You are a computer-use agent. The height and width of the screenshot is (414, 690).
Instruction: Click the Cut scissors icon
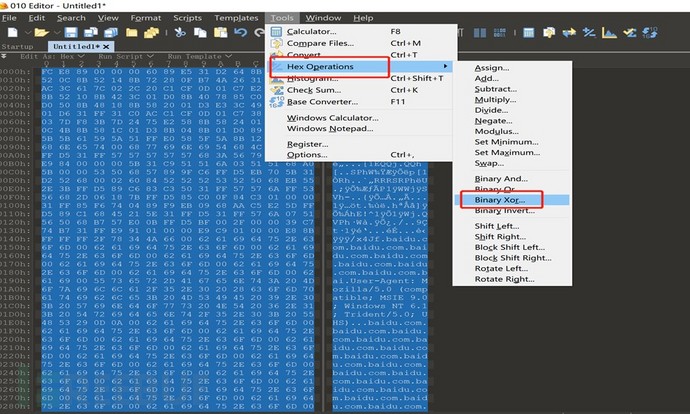(180, 33)
